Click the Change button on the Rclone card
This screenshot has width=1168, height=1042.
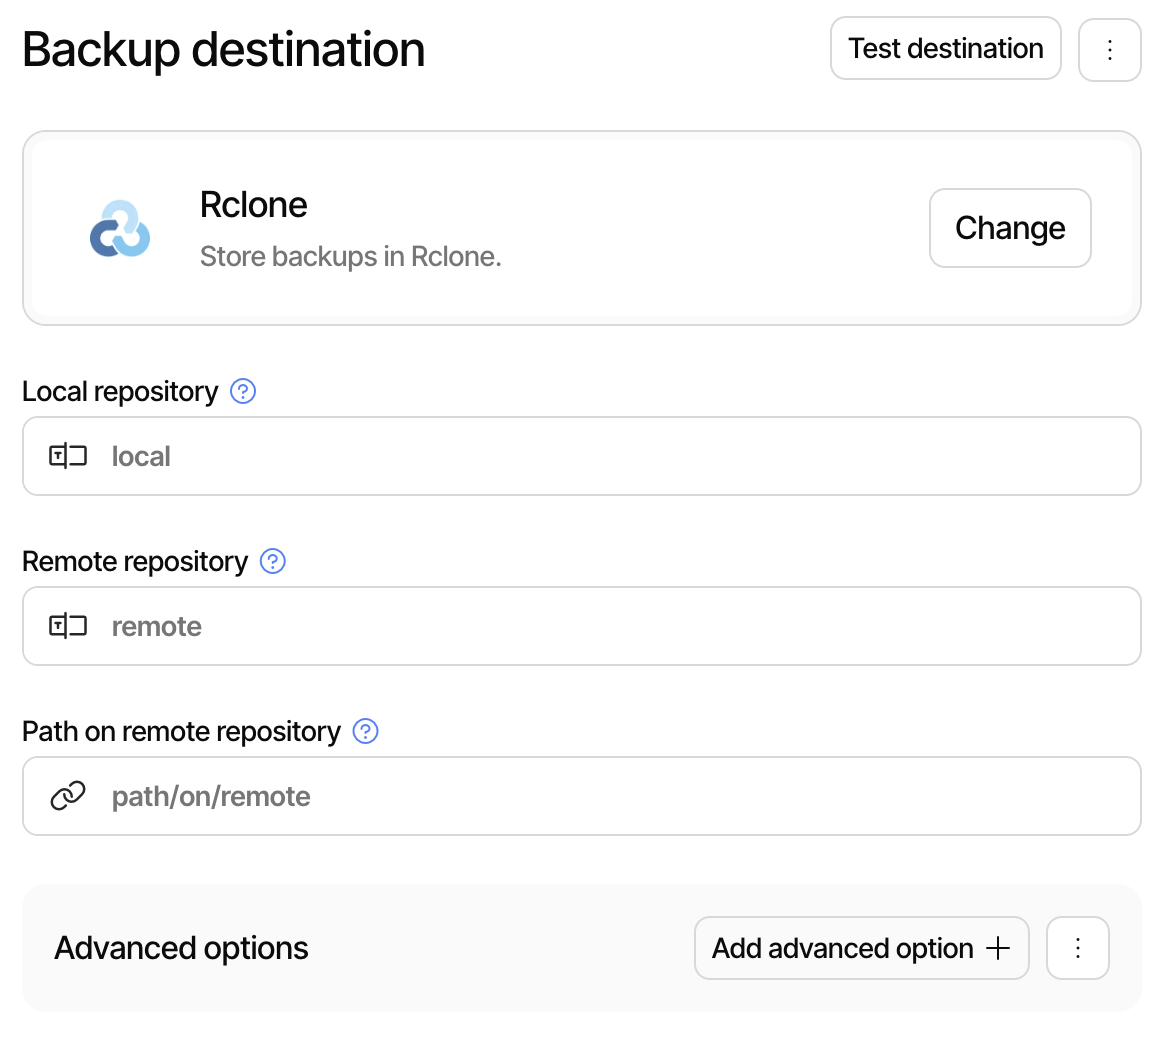[1010, 228]
